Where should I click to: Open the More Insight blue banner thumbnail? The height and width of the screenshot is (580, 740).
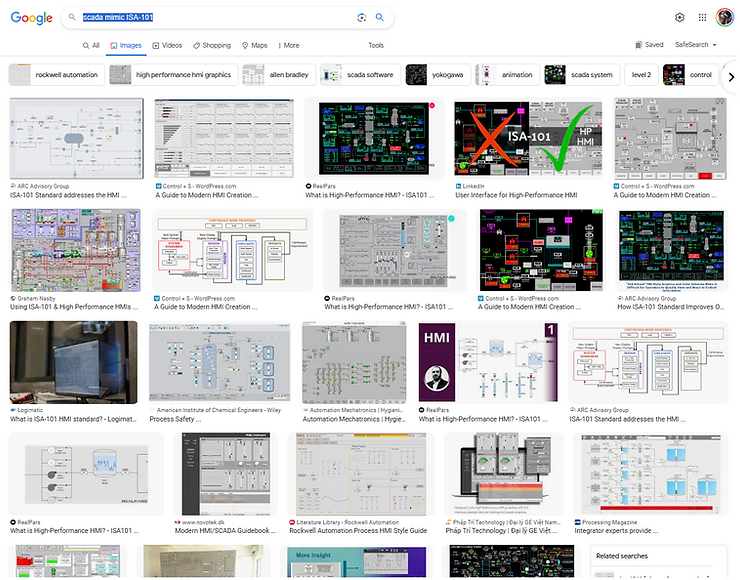click(357, 562)
